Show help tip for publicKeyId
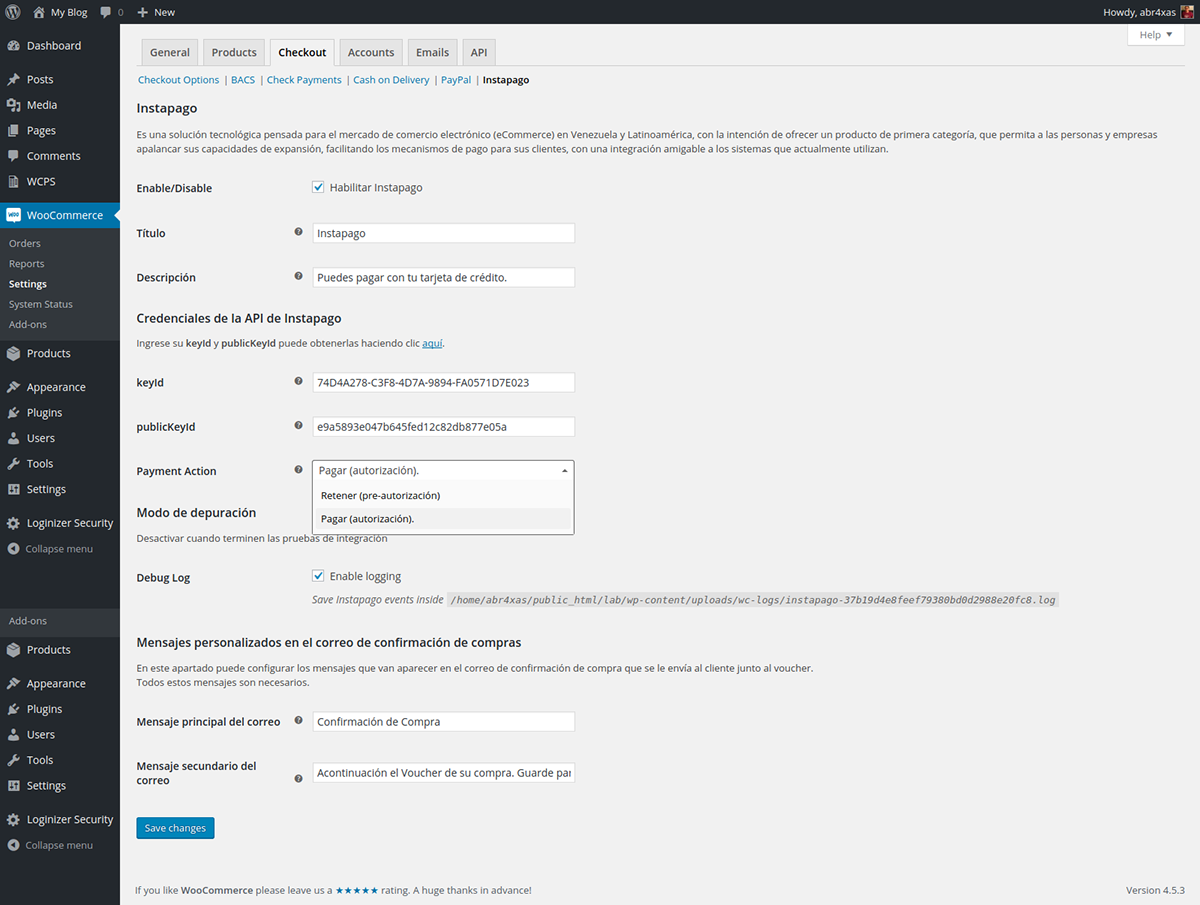This screenshot has width=1200, height=905. (298, 425)
